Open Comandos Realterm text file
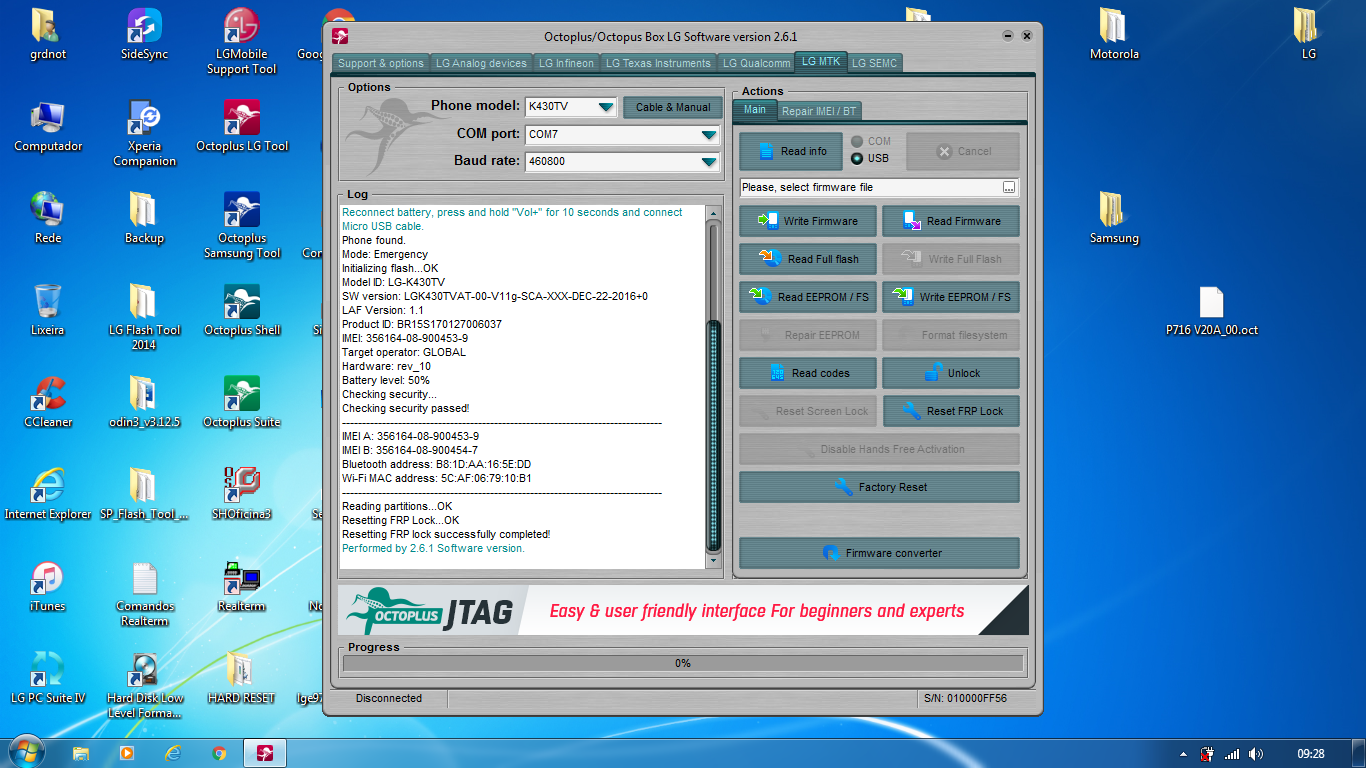This screenshot has height=768, width=1366. [144, 594]
